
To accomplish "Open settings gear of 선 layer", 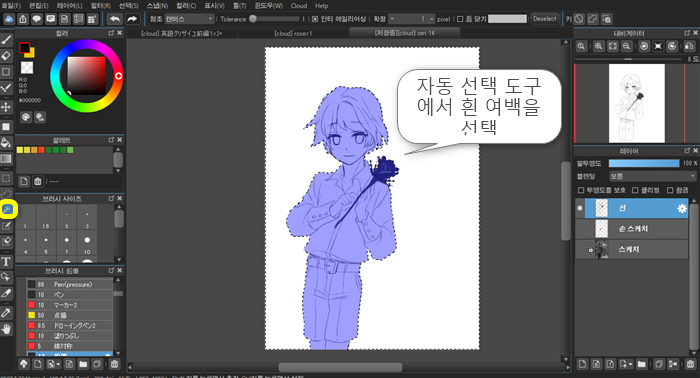I will [682, 208].
